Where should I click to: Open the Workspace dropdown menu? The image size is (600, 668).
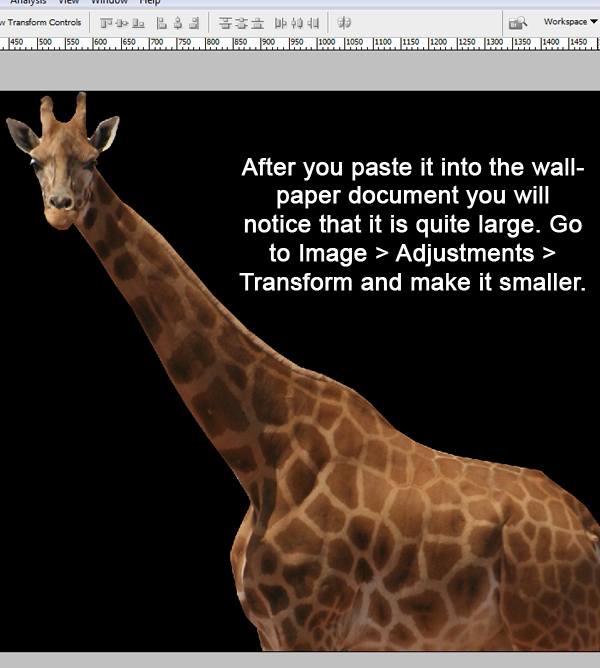tap(570, 22)
